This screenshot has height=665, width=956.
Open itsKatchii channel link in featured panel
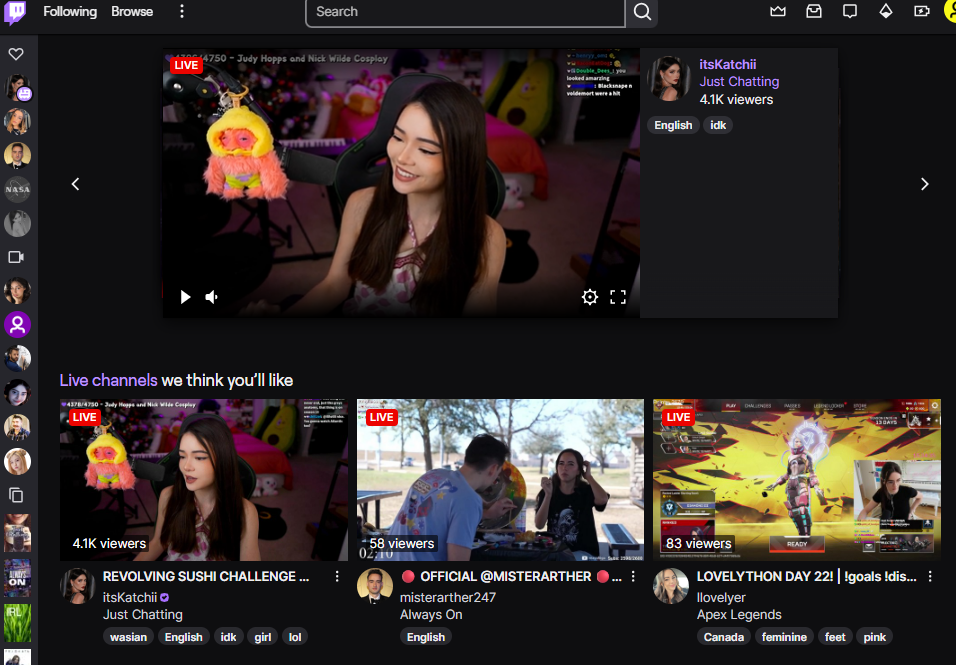[x=727, y=65]
